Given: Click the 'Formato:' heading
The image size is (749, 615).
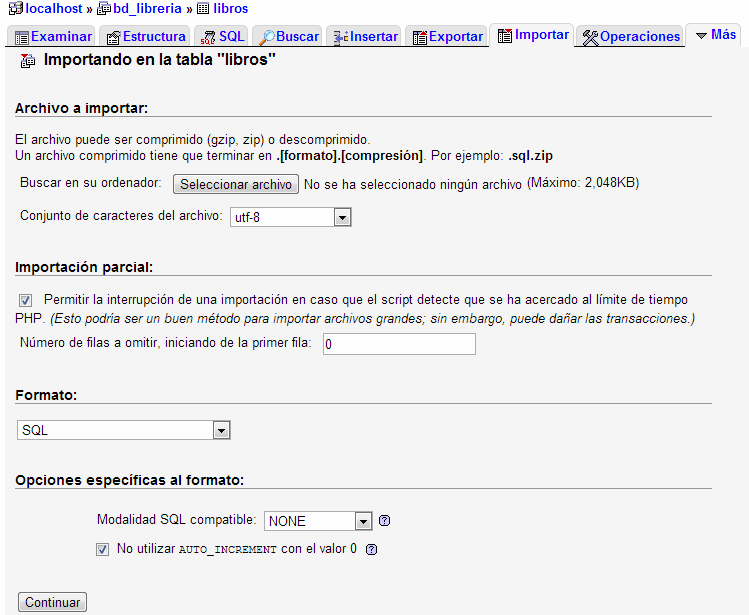Looking at the screenshot, I should (46, 395).
